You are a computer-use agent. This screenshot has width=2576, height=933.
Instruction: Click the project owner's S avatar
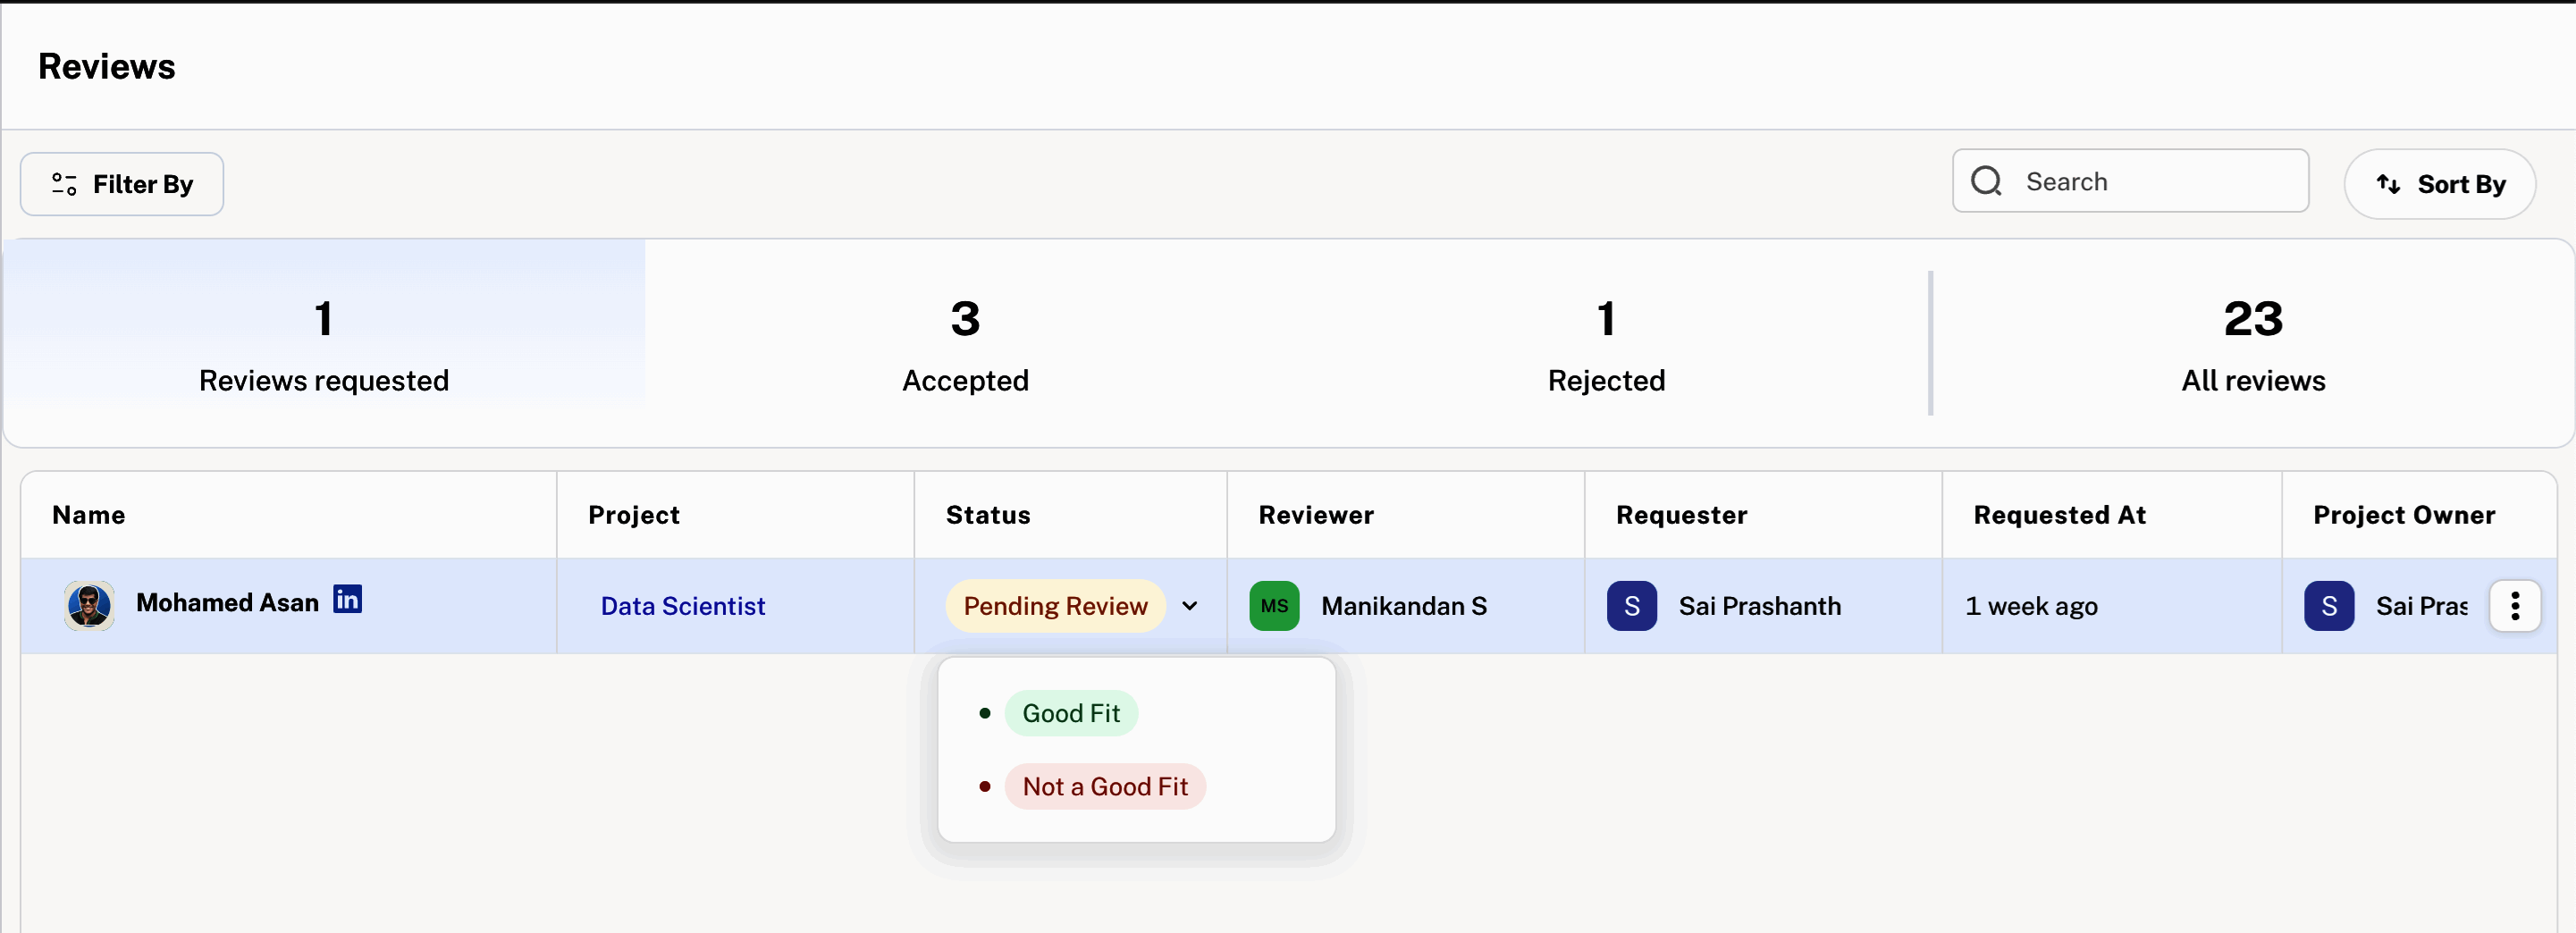click(x=2328, y=606)
